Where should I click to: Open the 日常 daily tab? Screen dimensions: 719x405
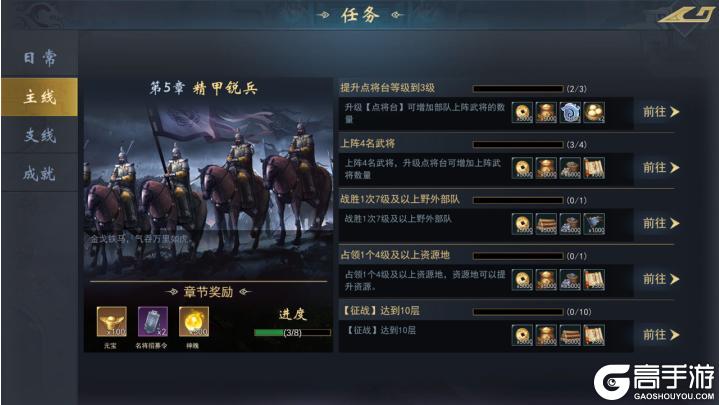[40, 58]
